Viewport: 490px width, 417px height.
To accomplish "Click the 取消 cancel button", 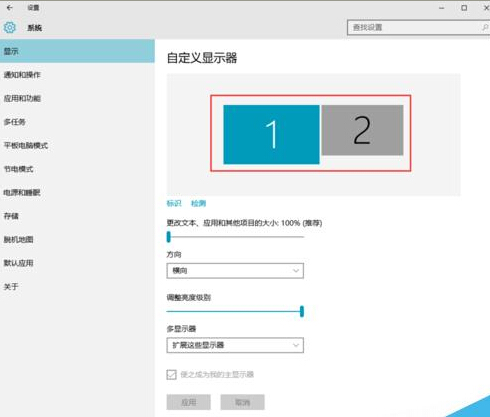I will point(242,402).
